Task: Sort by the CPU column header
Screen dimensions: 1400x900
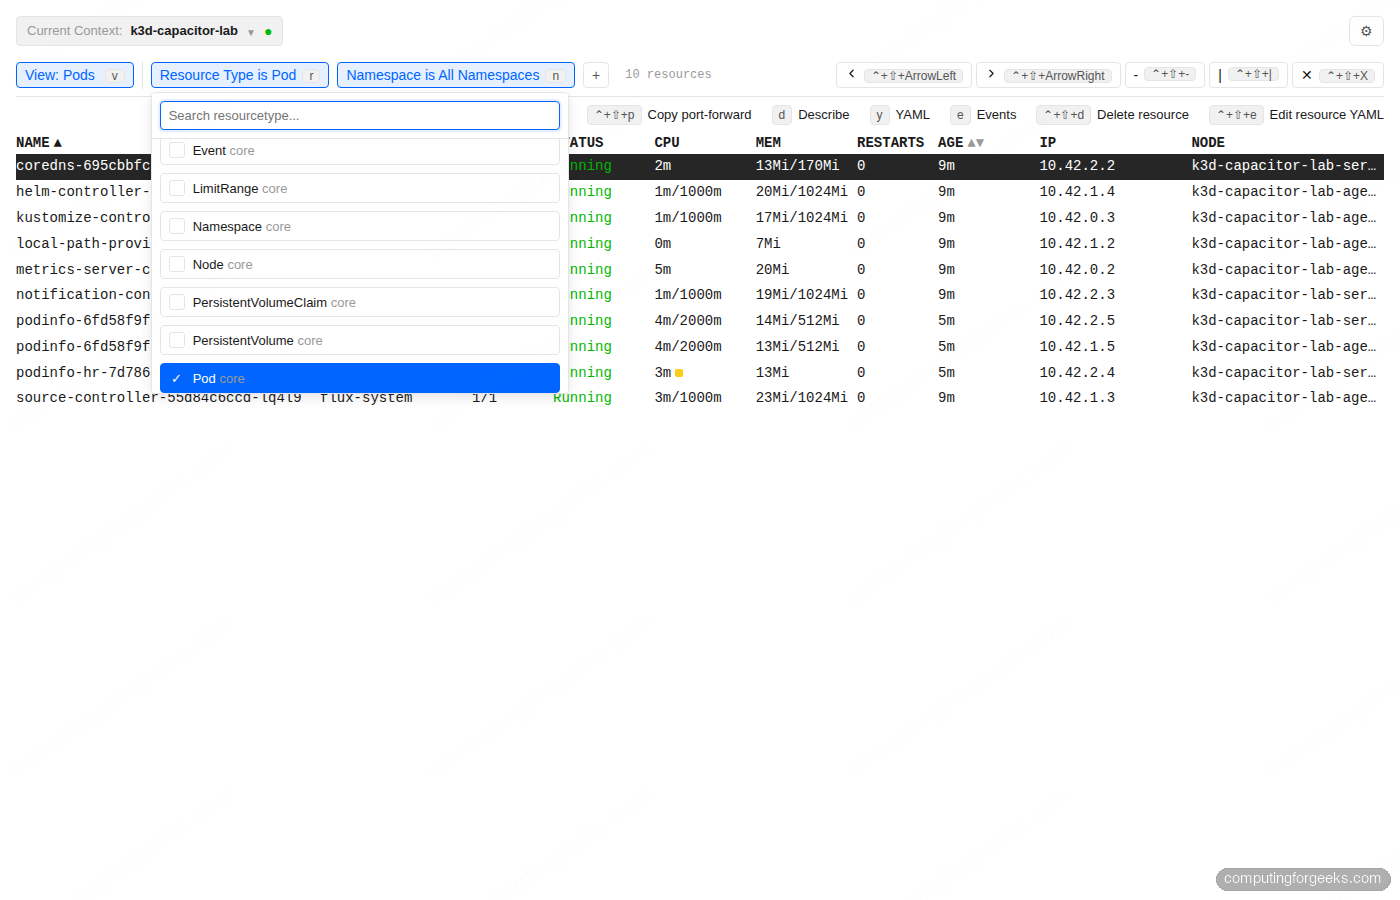Action: coord(667,143)
